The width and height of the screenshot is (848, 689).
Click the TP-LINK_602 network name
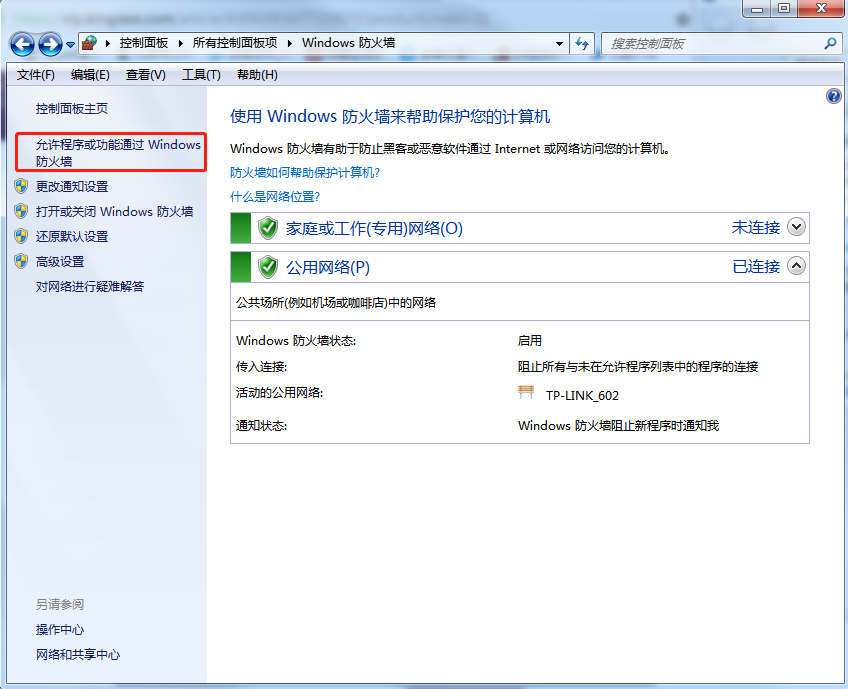click(582, 395)
